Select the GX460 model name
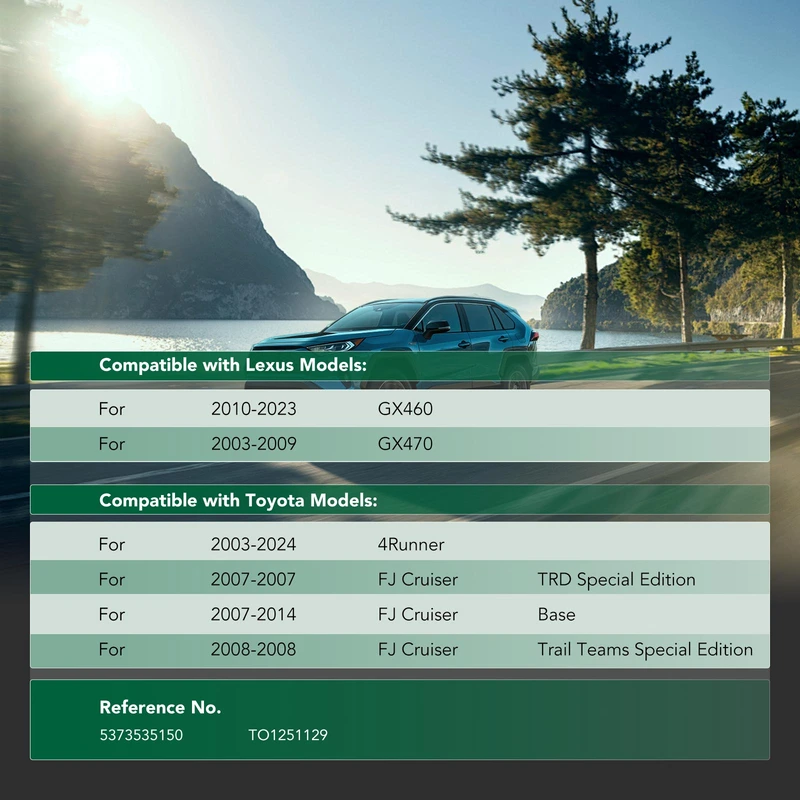800x800 pixels. point(405,409)
